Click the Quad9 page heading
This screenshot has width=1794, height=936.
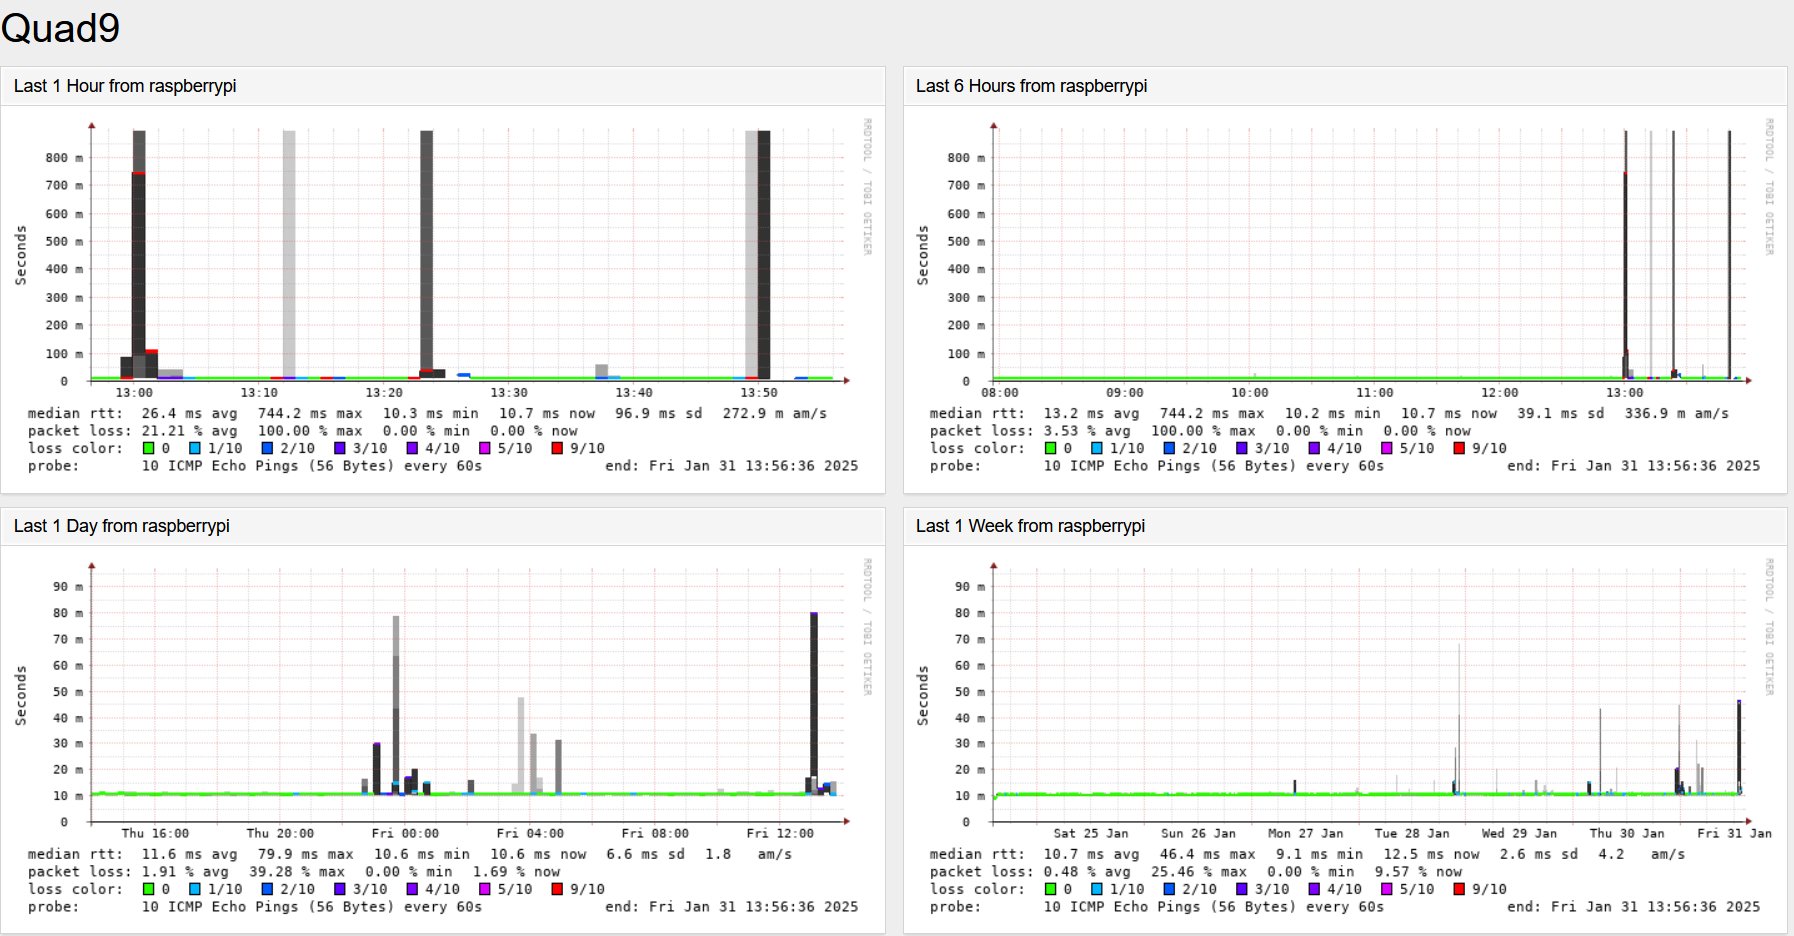coord(60,29)
